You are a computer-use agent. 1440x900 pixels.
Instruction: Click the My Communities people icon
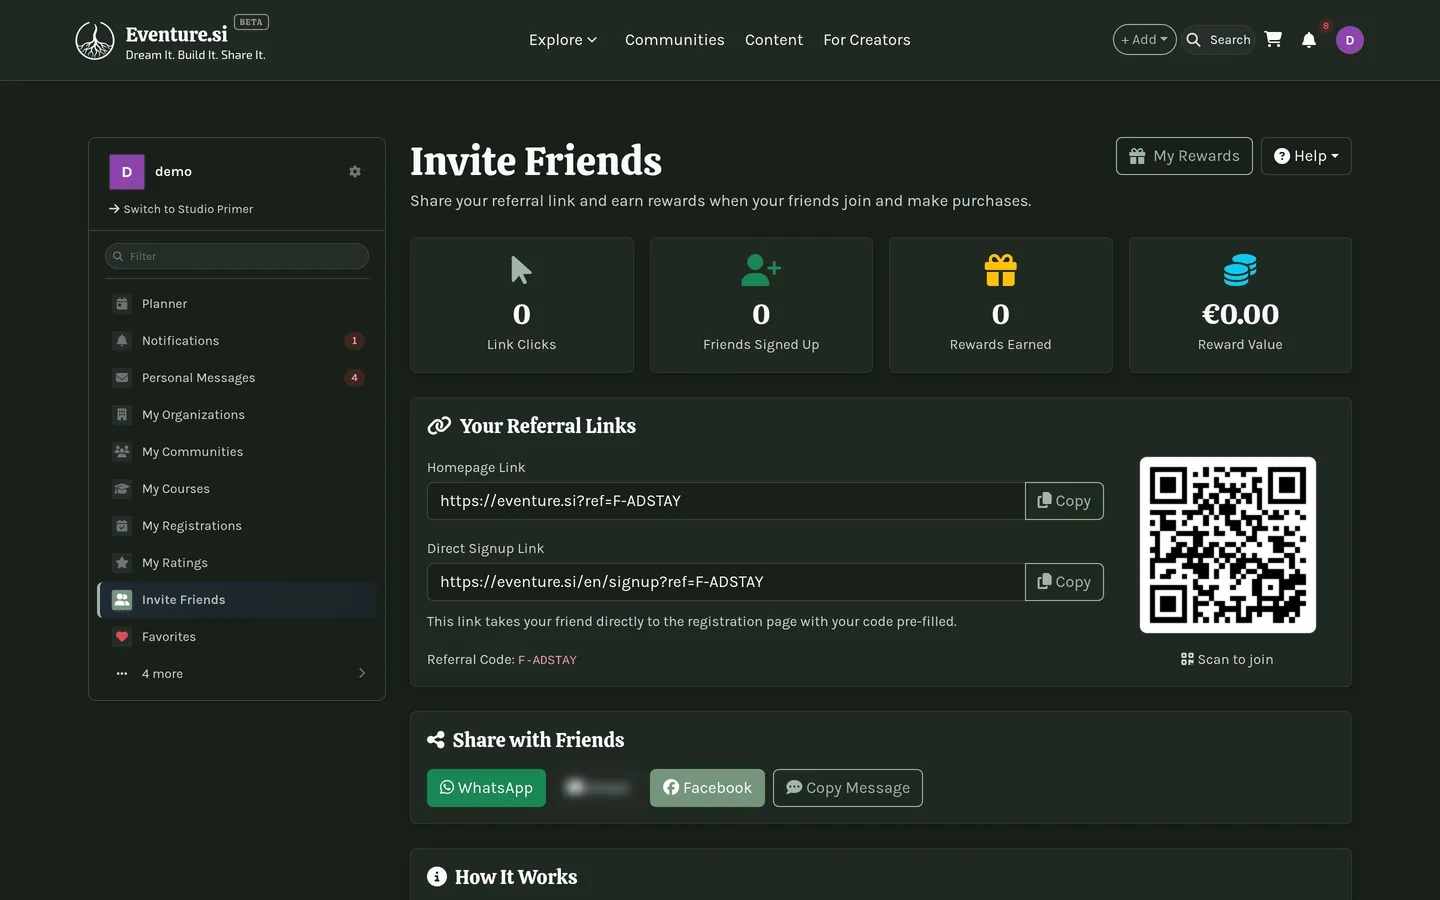tap(122, 452)
